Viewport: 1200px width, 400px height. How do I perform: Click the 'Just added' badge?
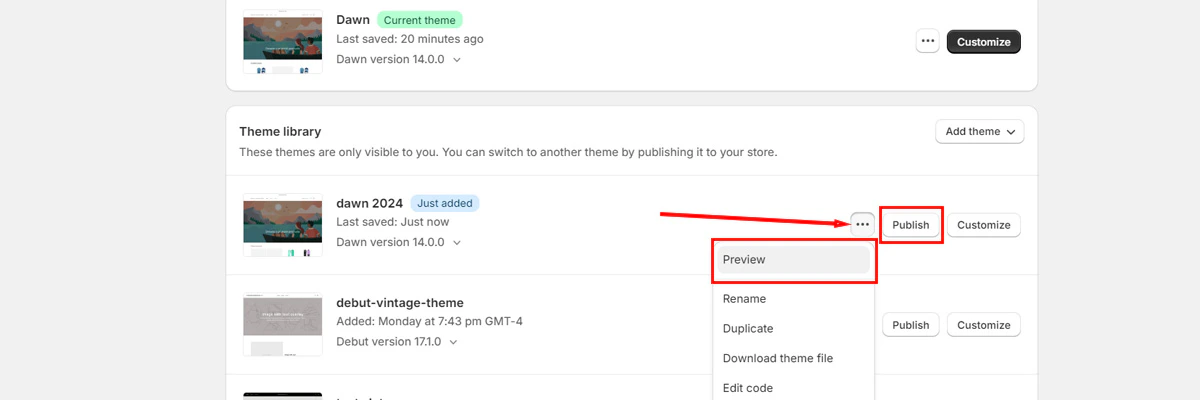point(445,203)
